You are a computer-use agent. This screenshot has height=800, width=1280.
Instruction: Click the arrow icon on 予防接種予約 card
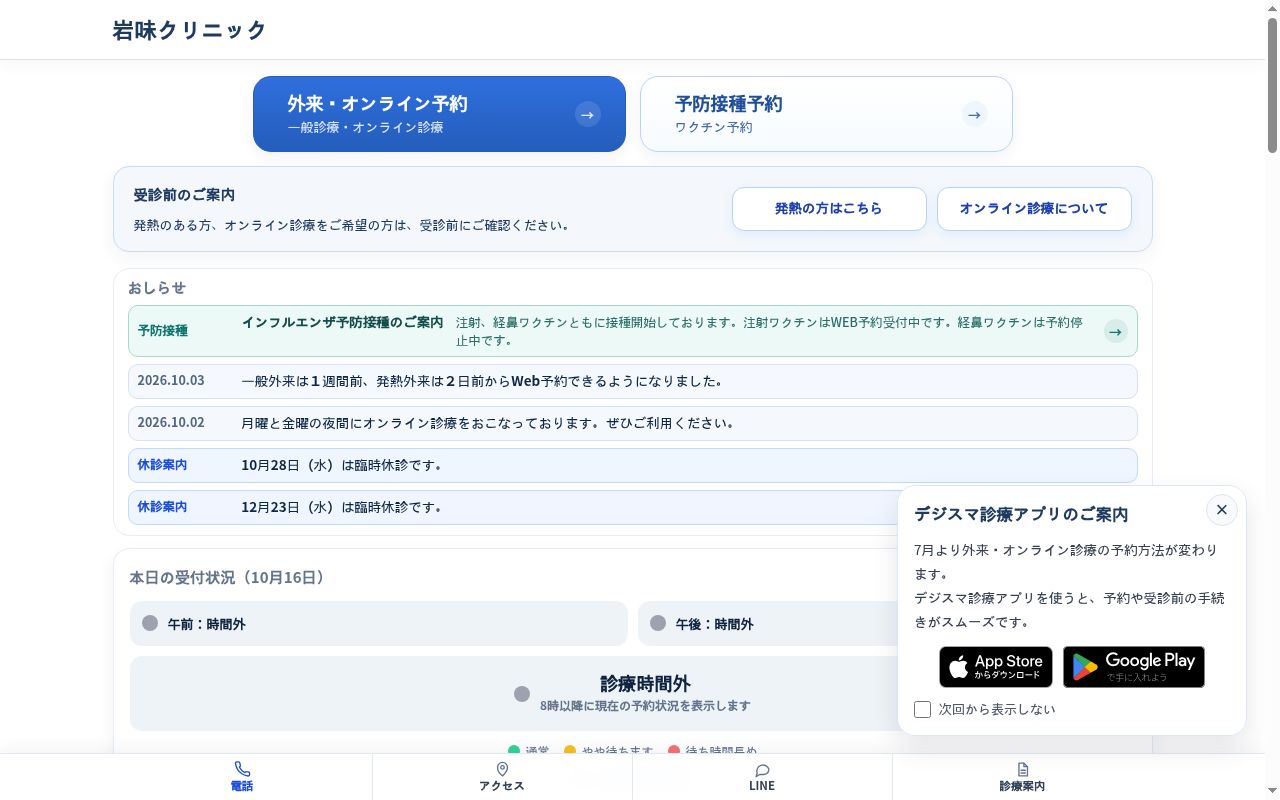pyautogui.click(x=975, y=114)
